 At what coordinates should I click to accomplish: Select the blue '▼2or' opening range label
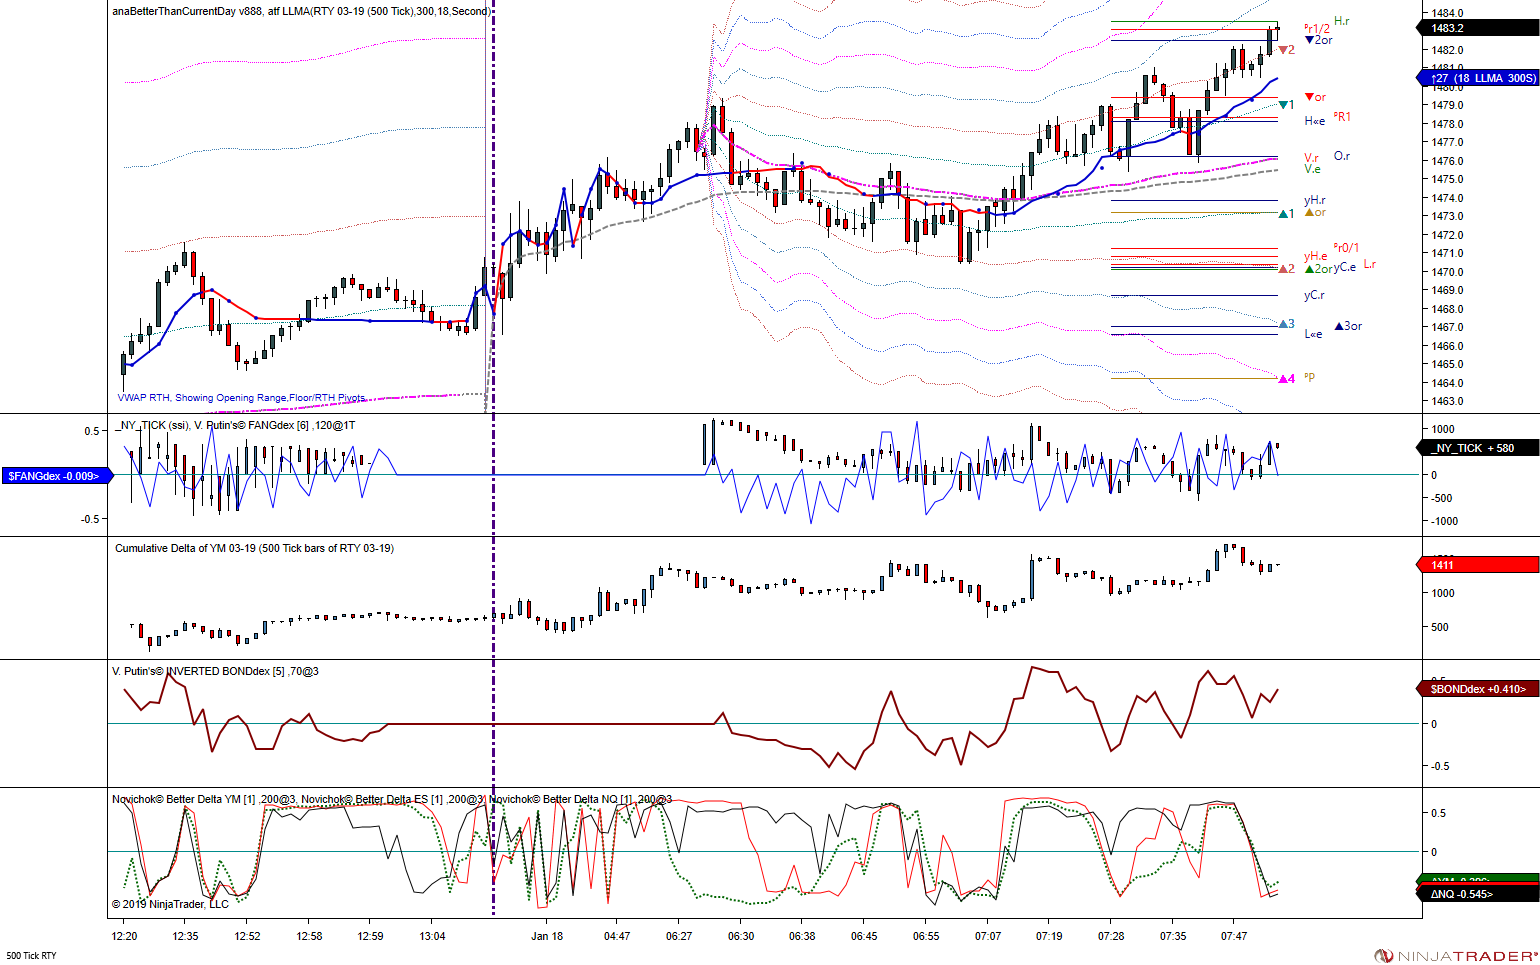1319,40
